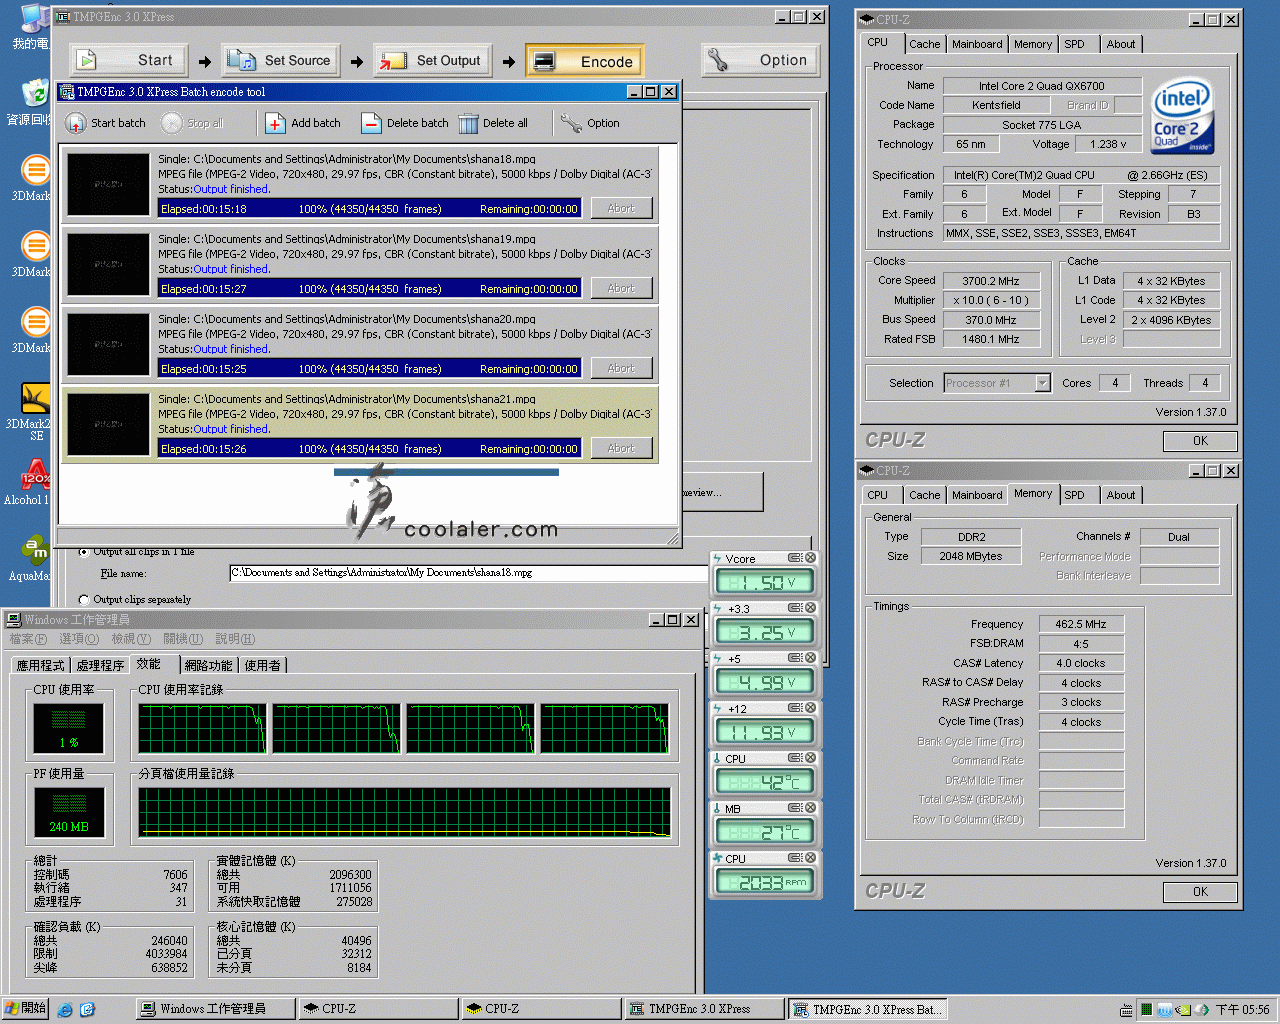Click the File name path input field
This screenshot has height=1024, width=1280.
click(x=468, y=573)
